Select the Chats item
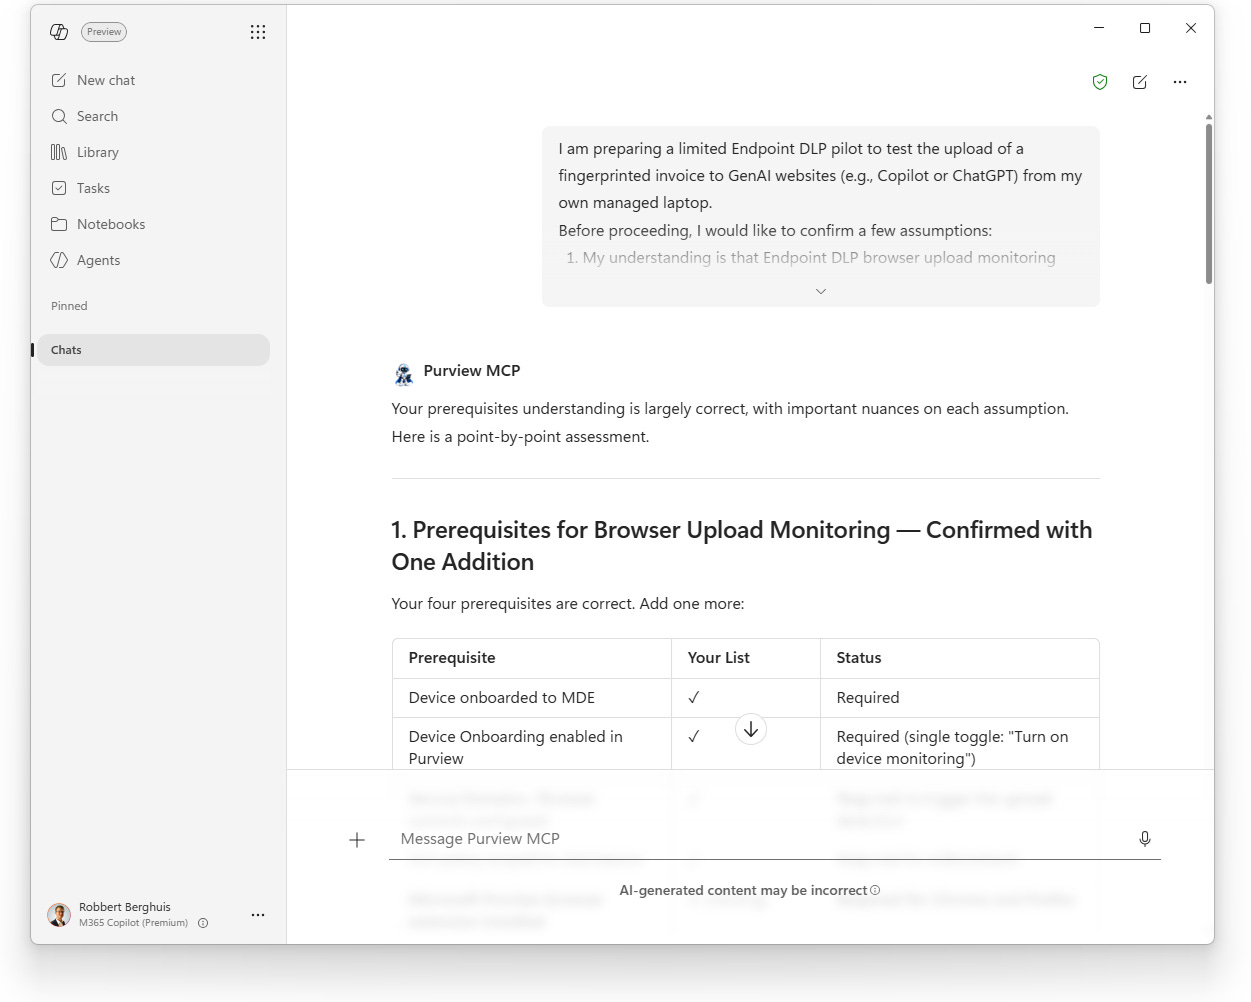The image size is (1251, 1002). click(154, 350)
